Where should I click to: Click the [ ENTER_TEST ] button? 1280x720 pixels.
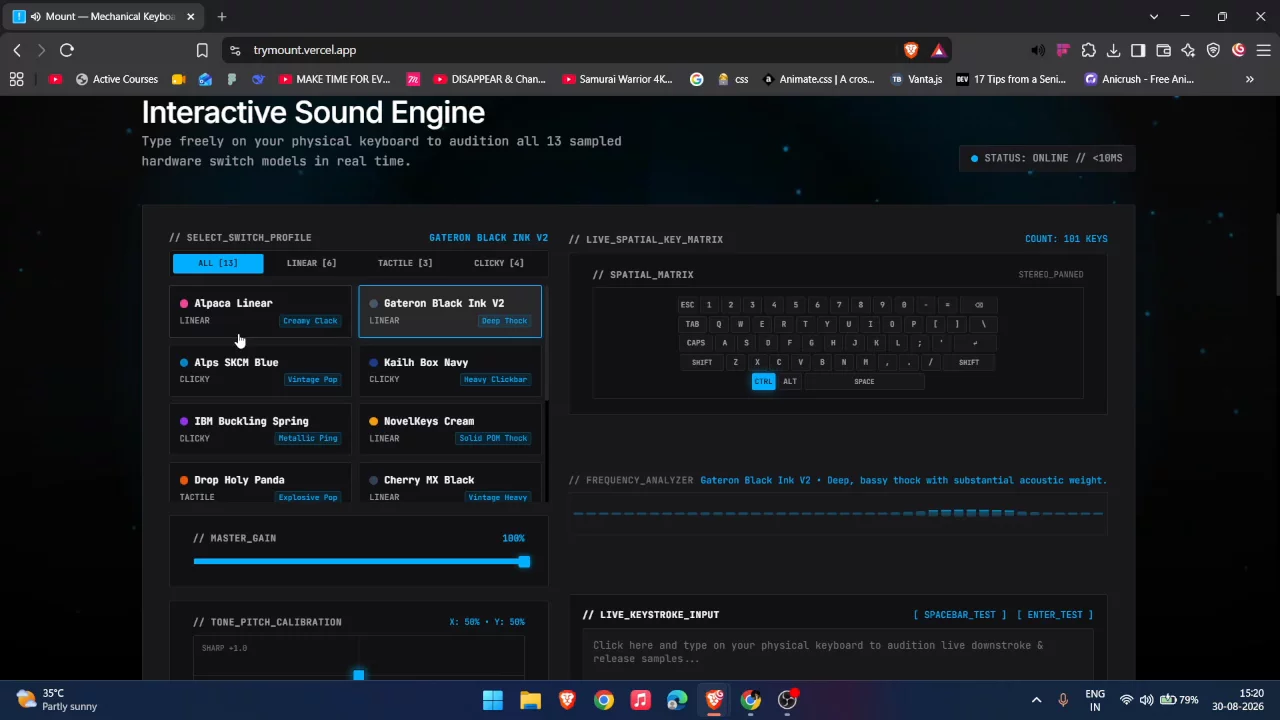click(1055, 615)
